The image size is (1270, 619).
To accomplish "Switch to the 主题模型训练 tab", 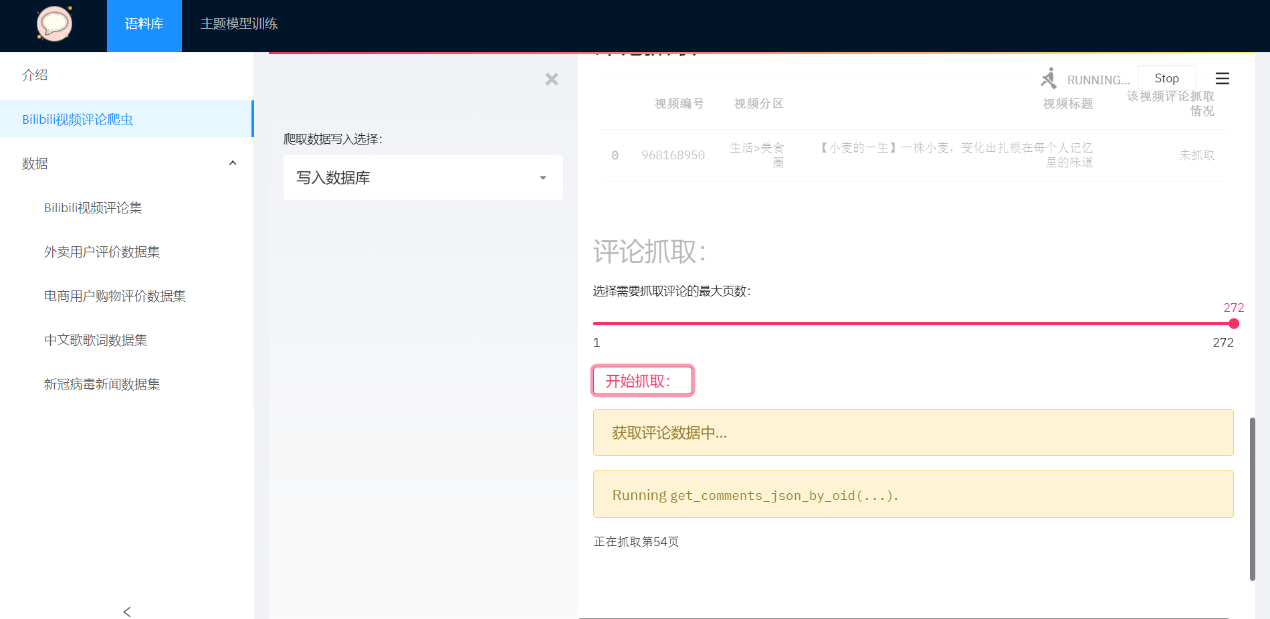I will coord(239,24).
